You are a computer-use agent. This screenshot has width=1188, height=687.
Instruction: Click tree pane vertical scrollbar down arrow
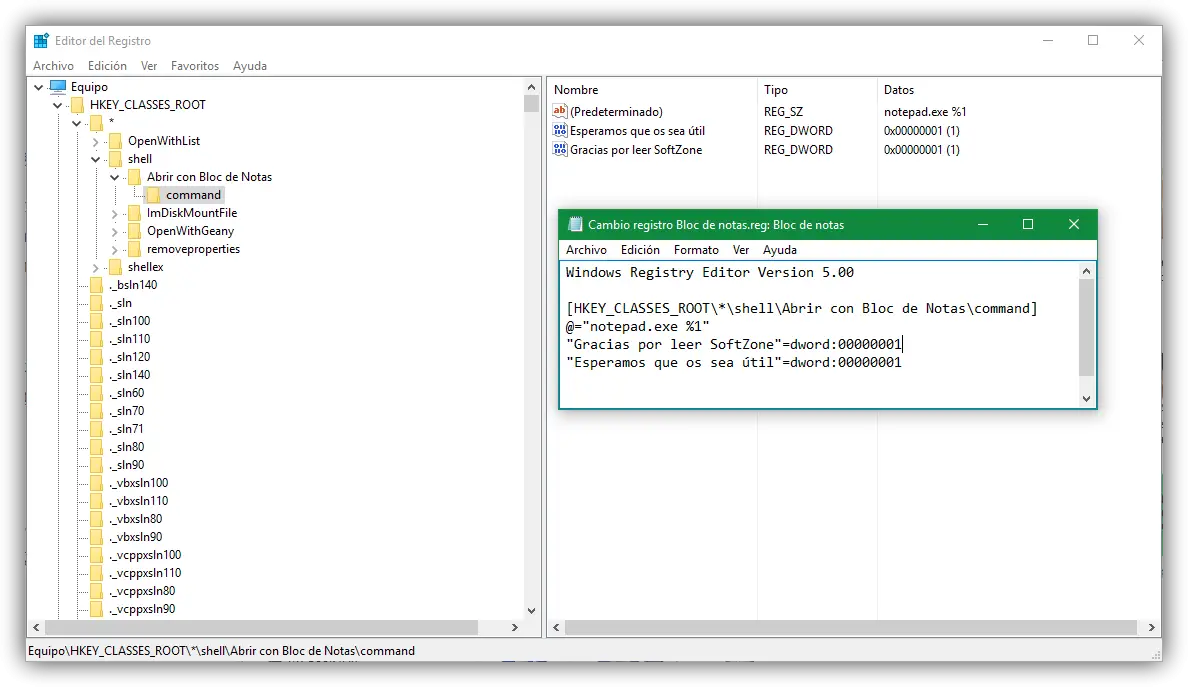pyautogui.click(x=531, y=610)
